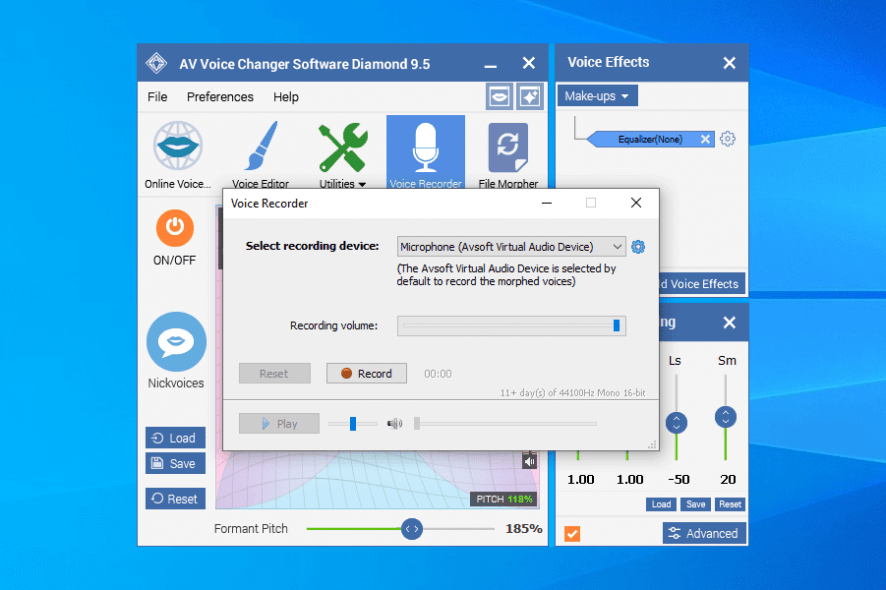This screenshot has width=886, height=590.
Task: Open File menu
Action: tap(157, 97)
